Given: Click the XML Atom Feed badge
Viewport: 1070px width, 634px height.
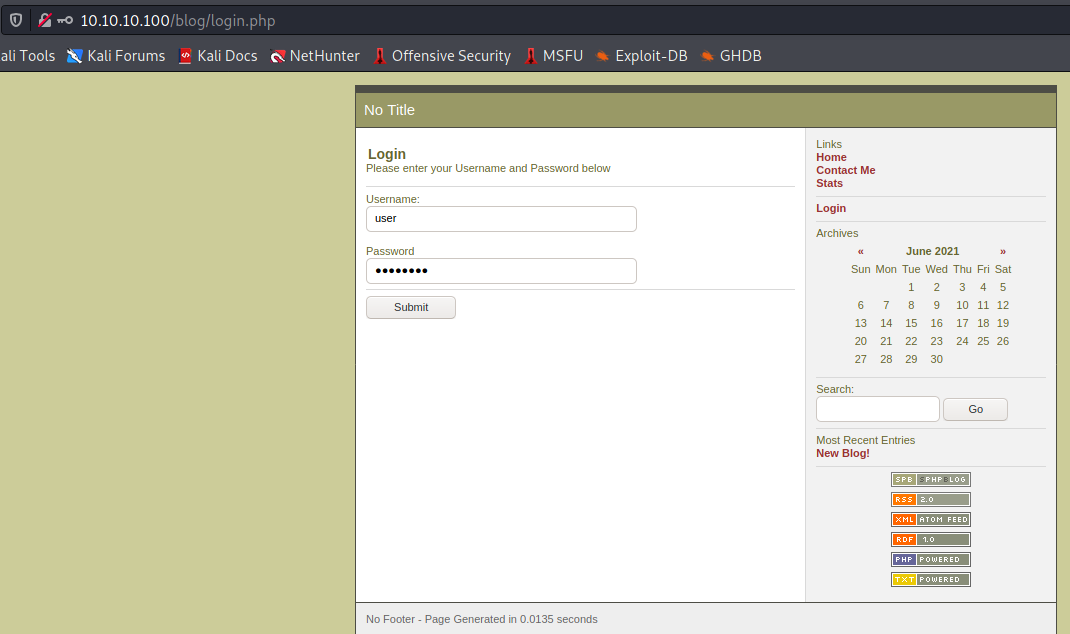Looking at the screenshot, I should pos(930,519).
